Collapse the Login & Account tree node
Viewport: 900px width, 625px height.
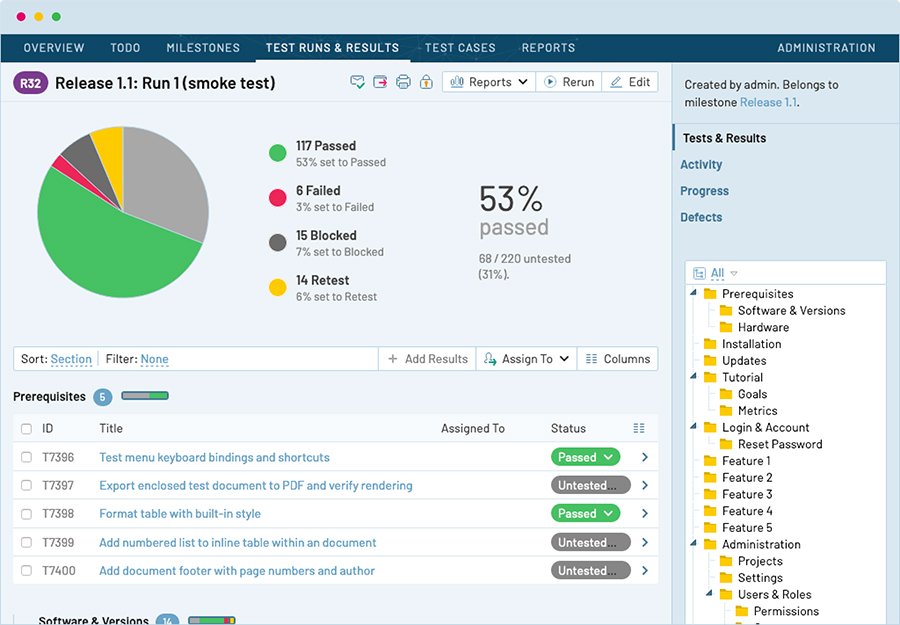[694, 427]
